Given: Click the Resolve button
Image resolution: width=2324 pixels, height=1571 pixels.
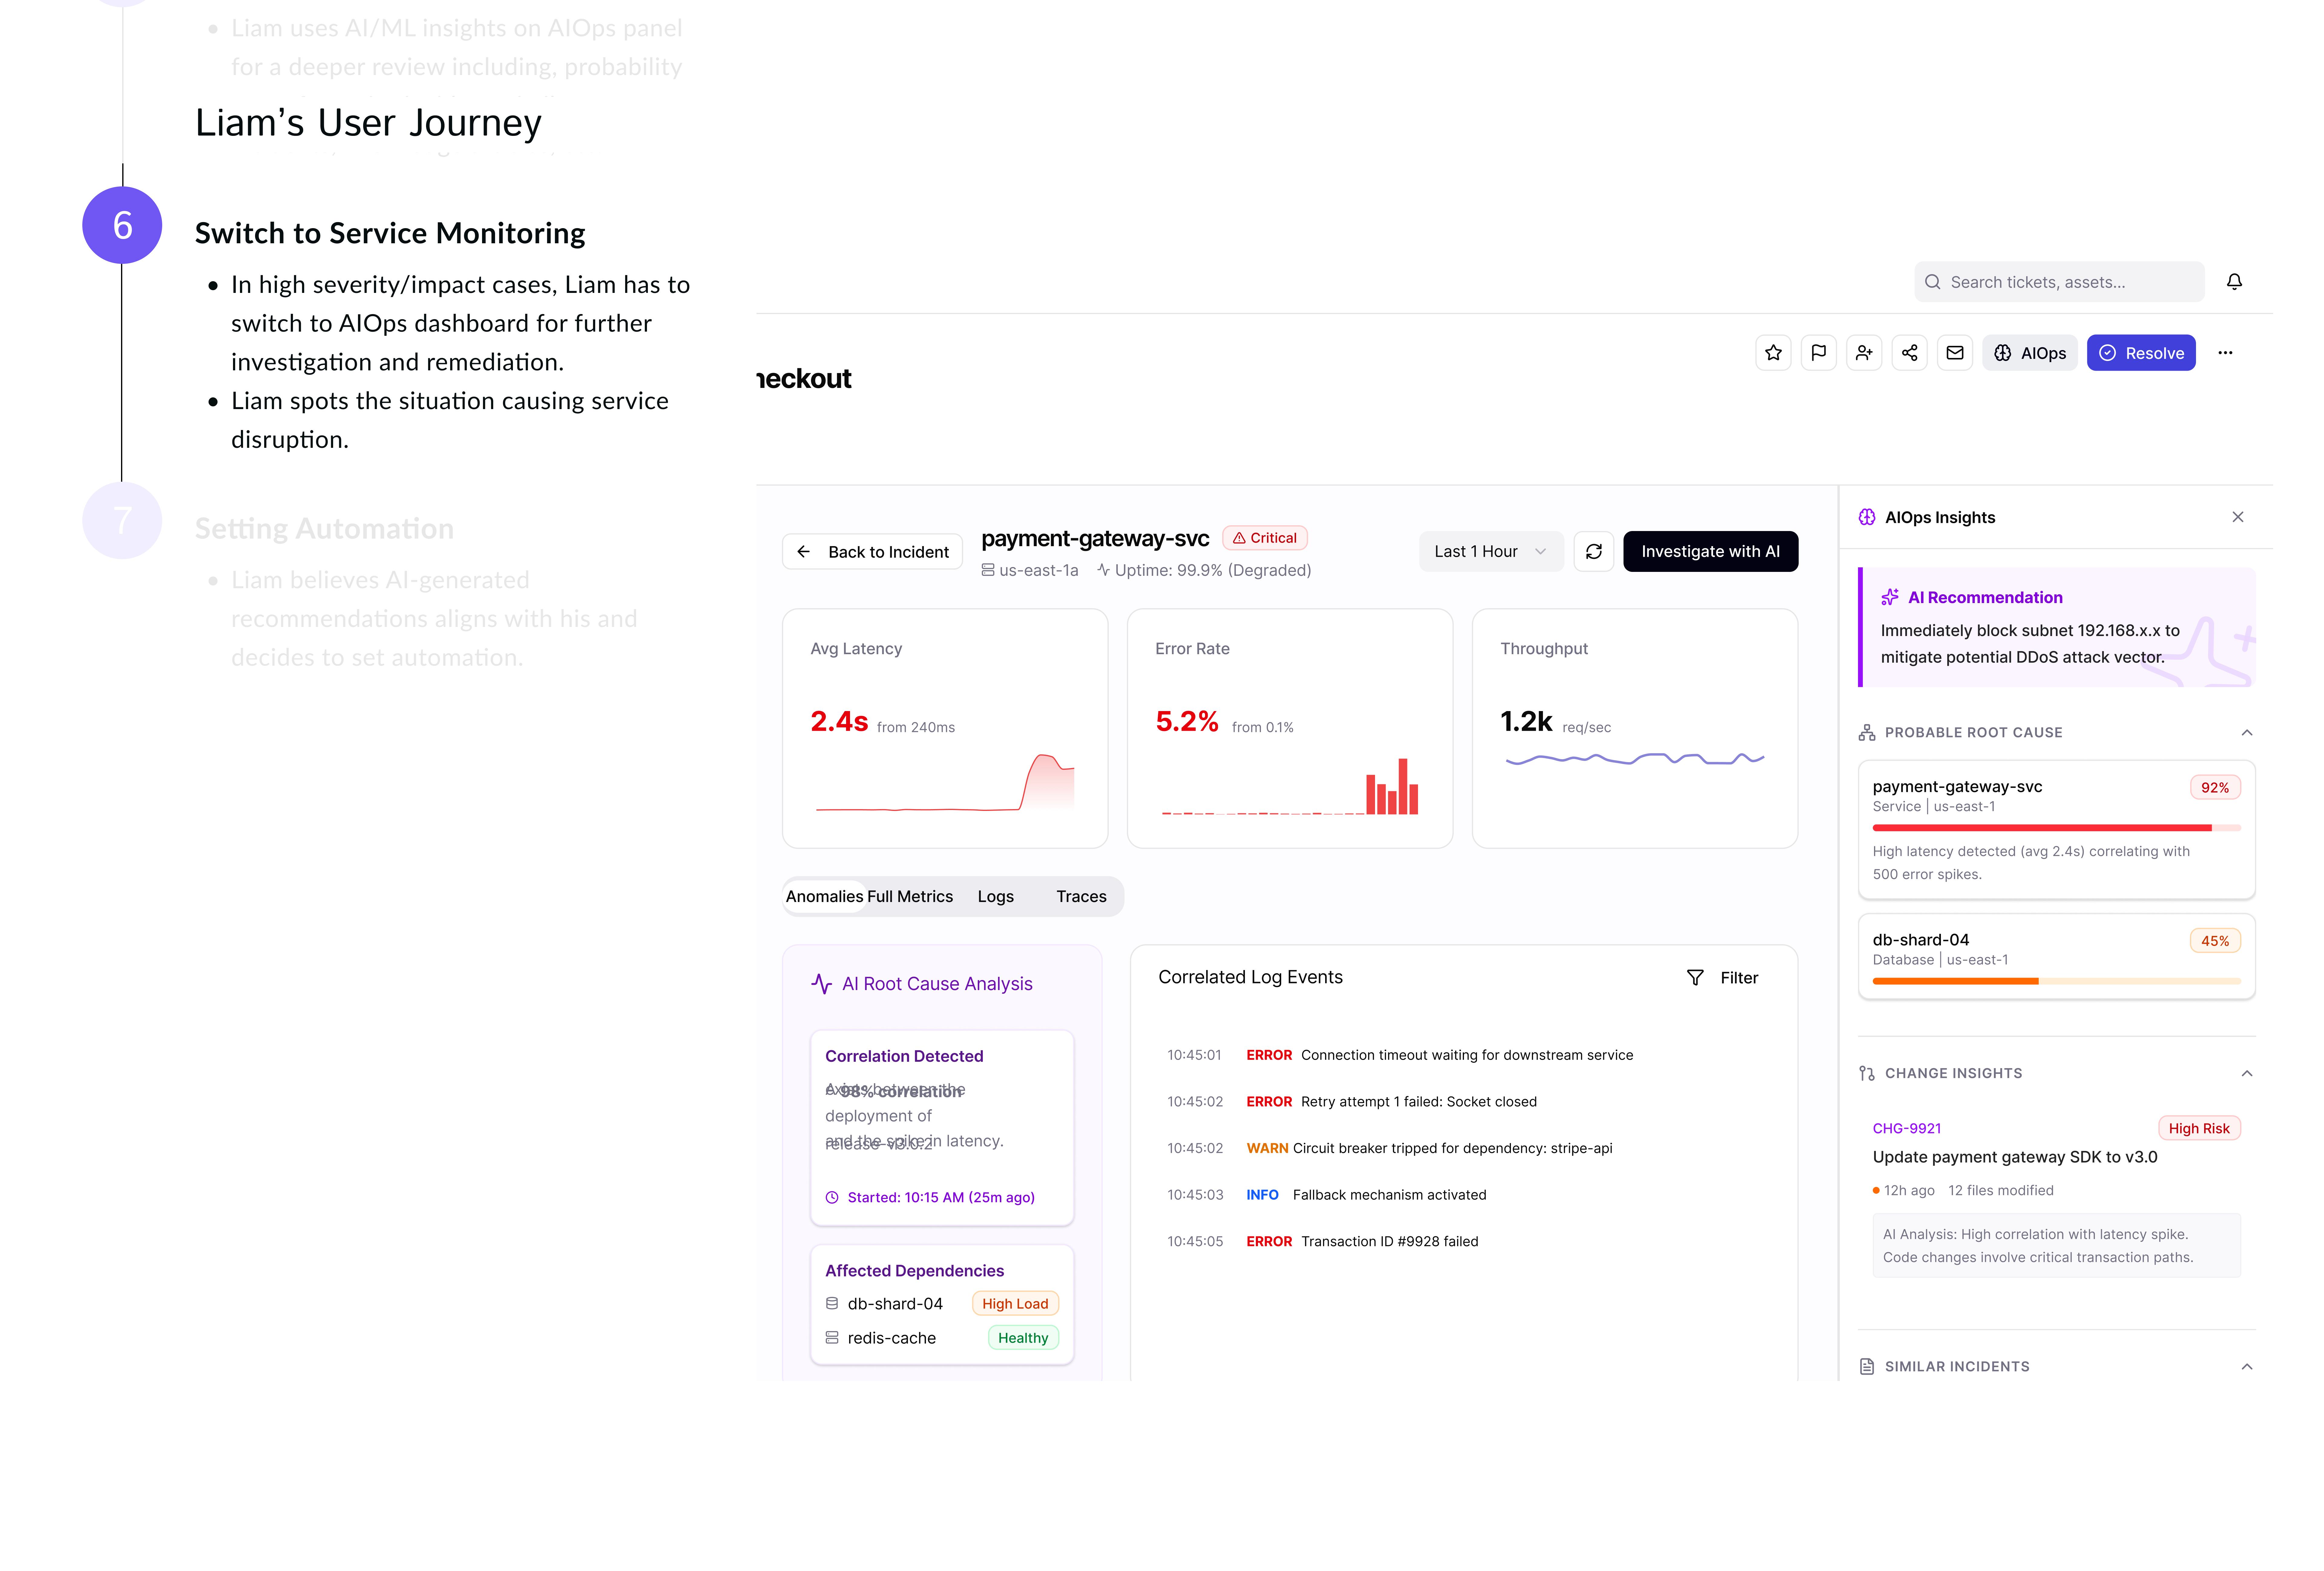Looking at the screenshot, I should [2141, 353].
